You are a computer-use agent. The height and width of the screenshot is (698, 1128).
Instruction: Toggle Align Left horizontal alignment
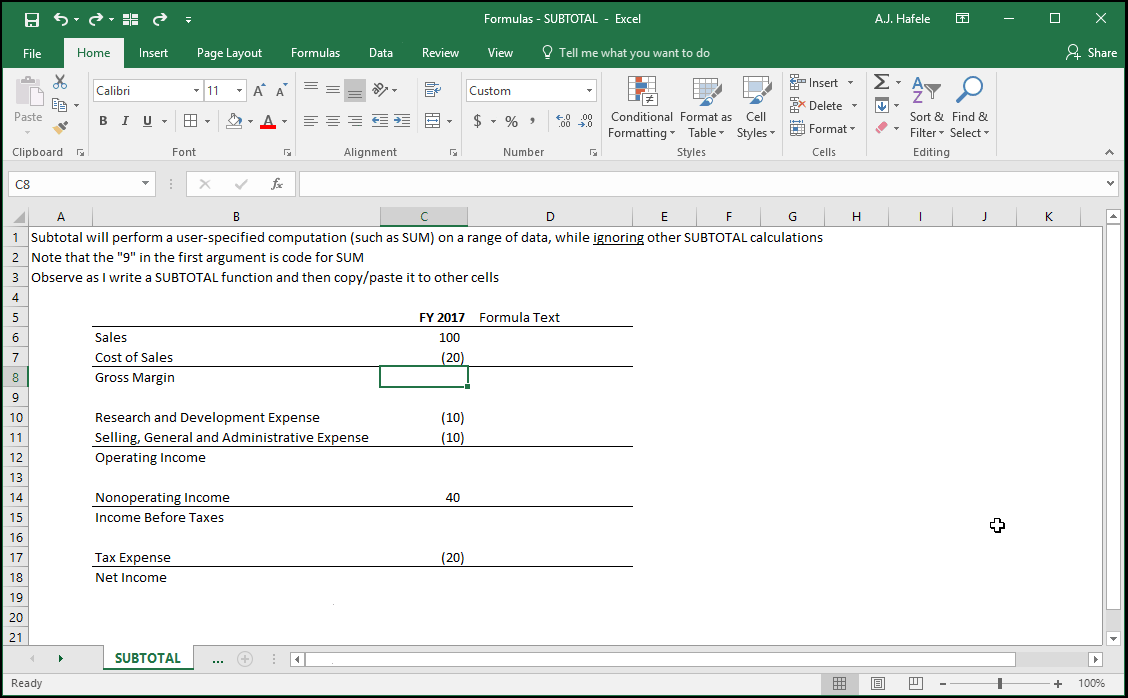[x=311, y=121]
